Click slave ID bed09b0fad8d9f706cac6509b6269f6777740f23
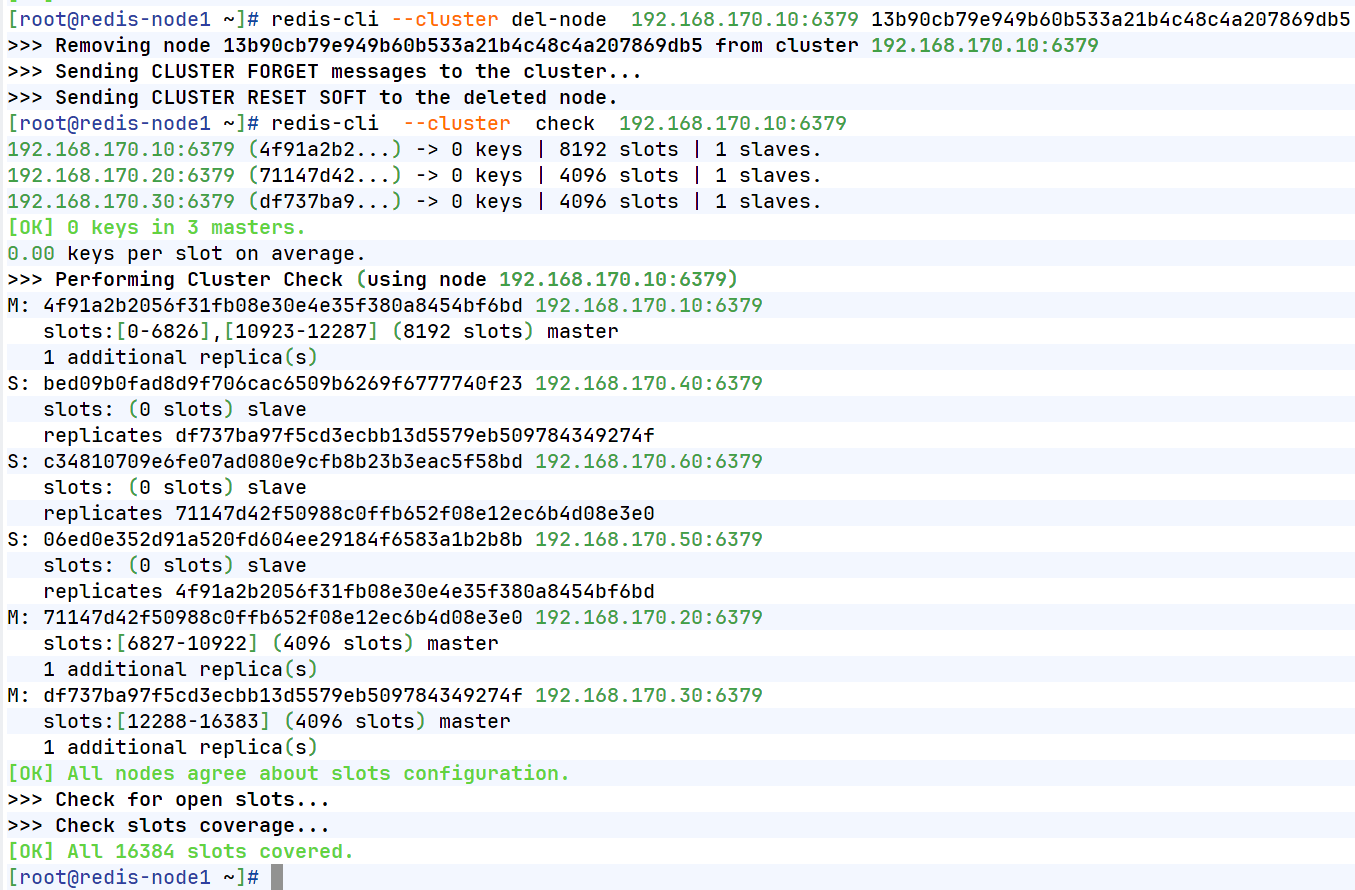 point(283,383)
